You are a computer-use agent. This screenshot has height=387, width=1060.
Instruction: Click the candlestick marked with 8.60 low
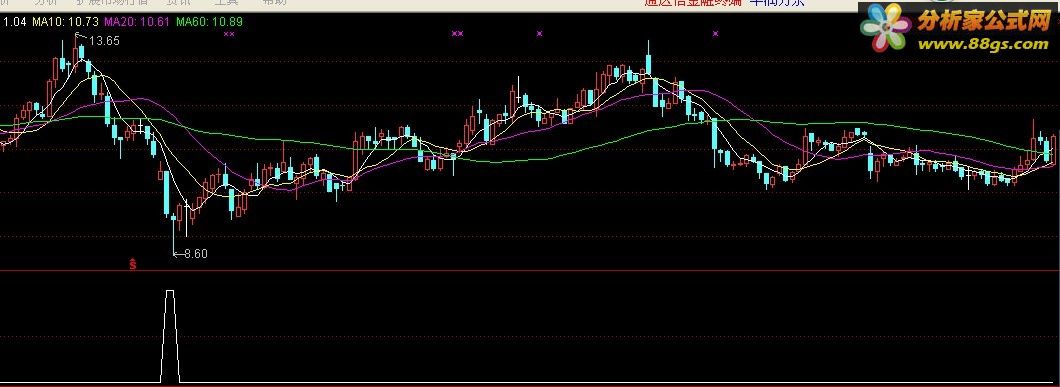pos(174,233)
